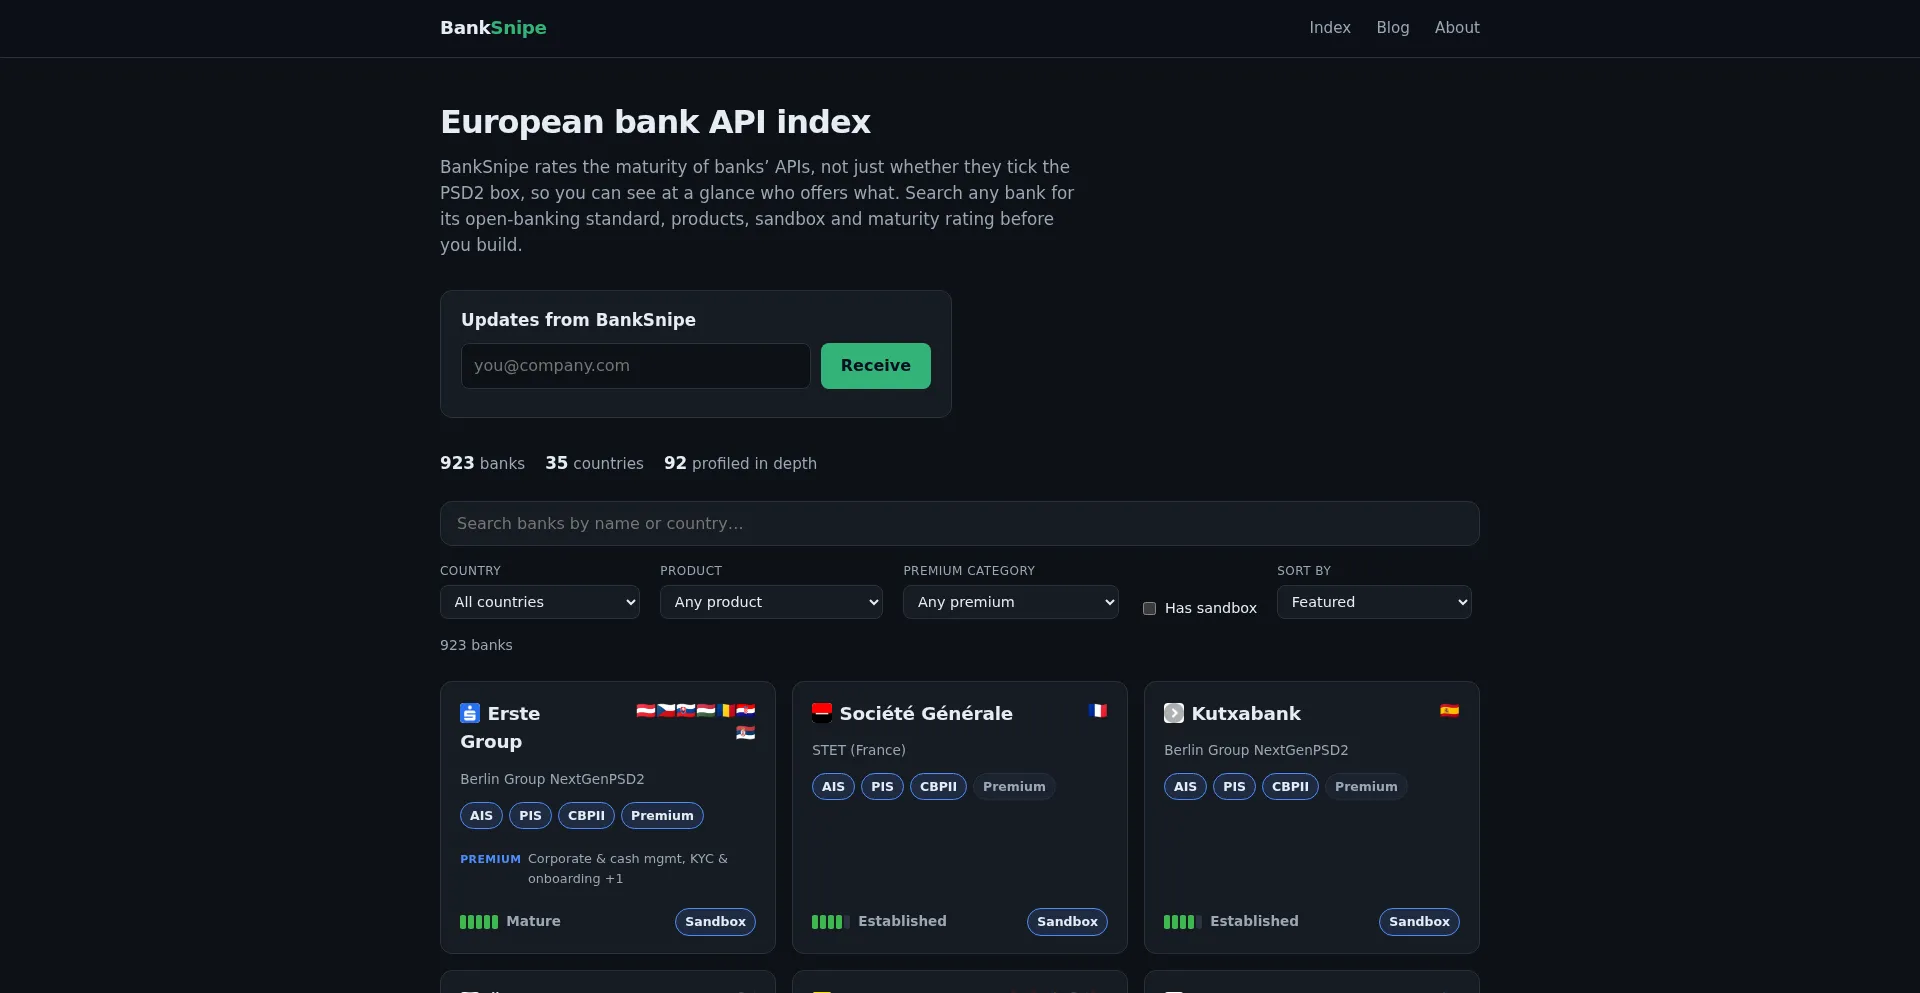Click the BankSnipe logo in the header
This screenshot has width=1920, height=993.
point(493,28)
